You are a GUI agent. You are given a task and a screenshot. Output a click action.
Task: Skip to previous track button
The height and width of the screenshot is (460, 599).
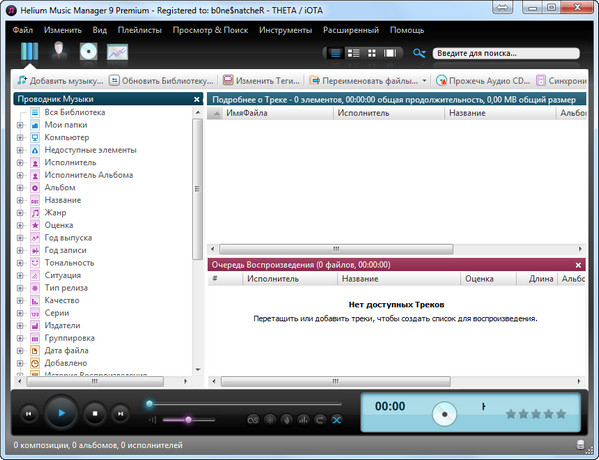(29, 414)
